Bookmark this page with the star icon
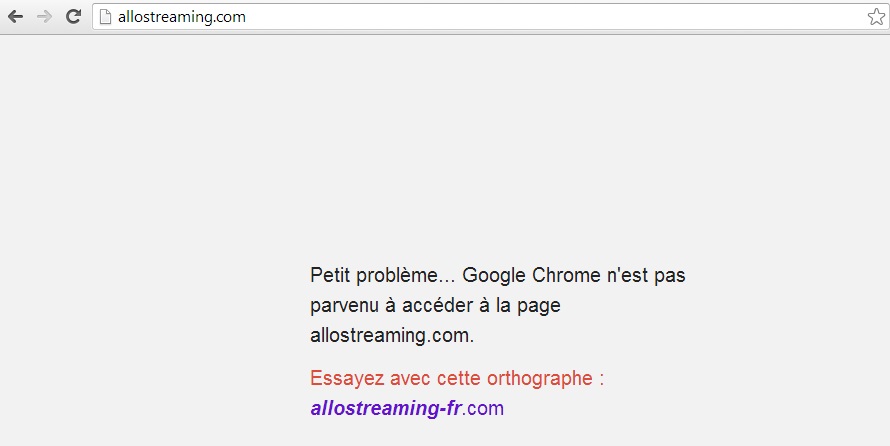The height and width of the screenshot is (446, 890). pos(876,17)
